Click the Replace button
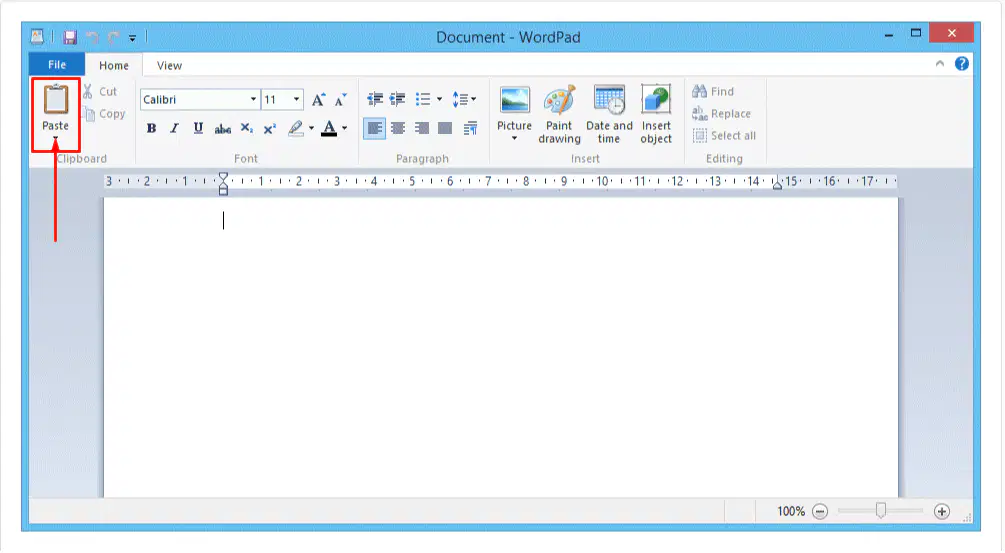 [x=721, y=113]
